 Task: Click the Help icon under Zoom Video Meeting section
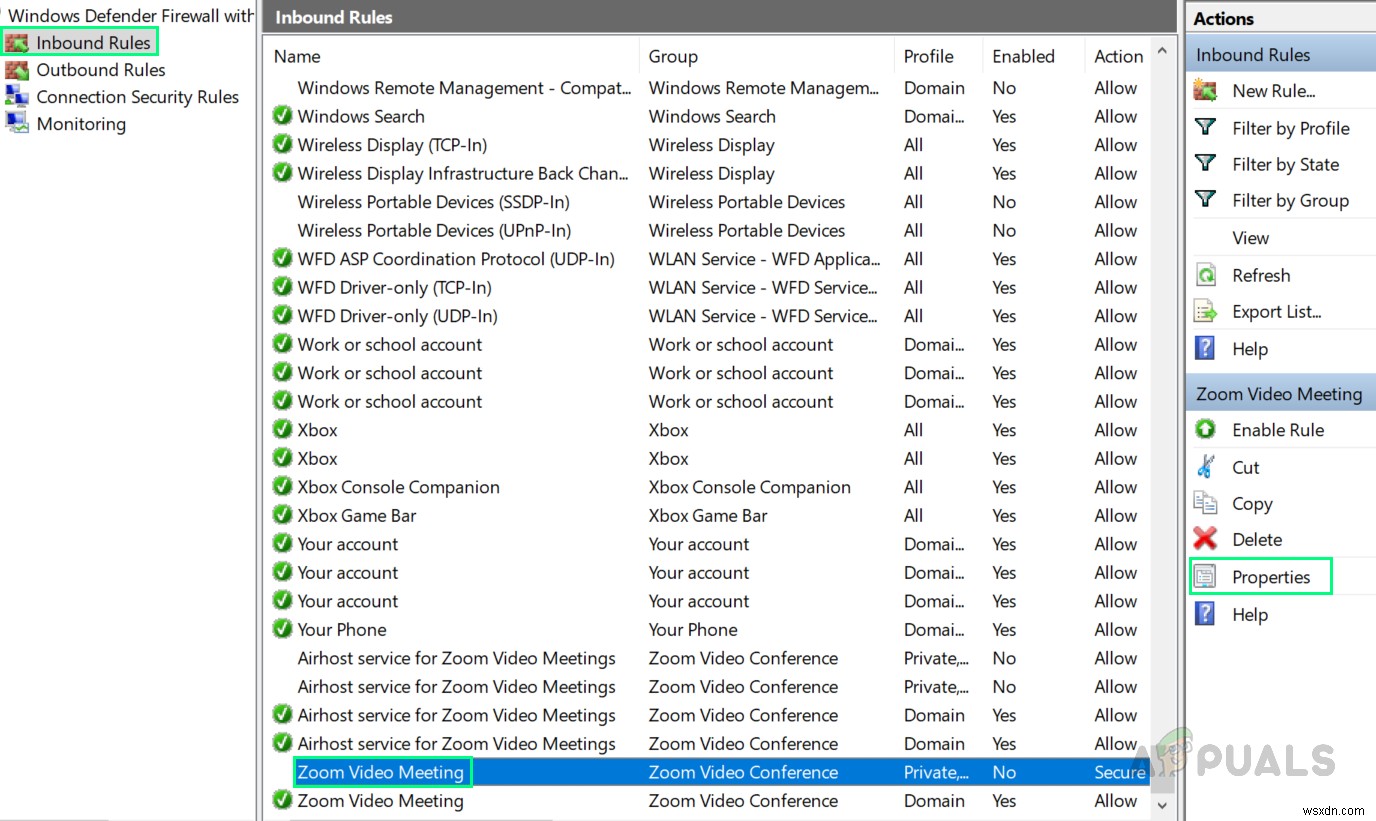[1206, 614]
